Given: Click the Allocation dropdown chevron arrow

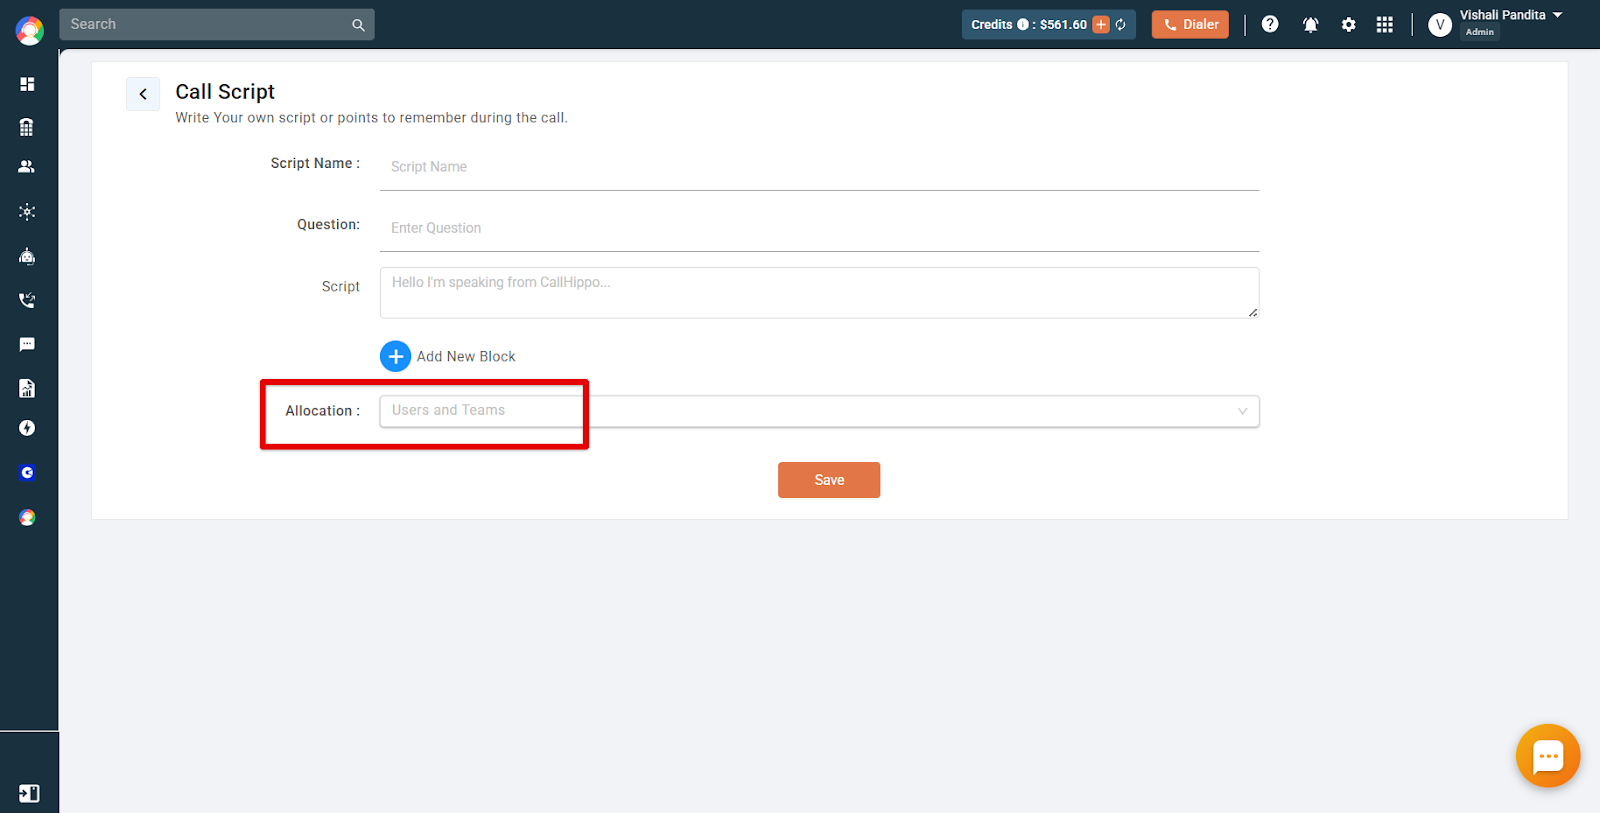Looking at the screenshot, I should pyautogui.click(x=1242, y=411).
